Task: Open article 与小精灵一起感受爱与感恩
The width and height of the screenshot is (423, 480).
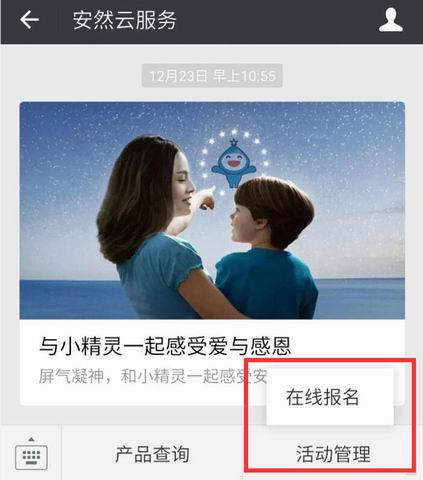Action: point(165,346)
